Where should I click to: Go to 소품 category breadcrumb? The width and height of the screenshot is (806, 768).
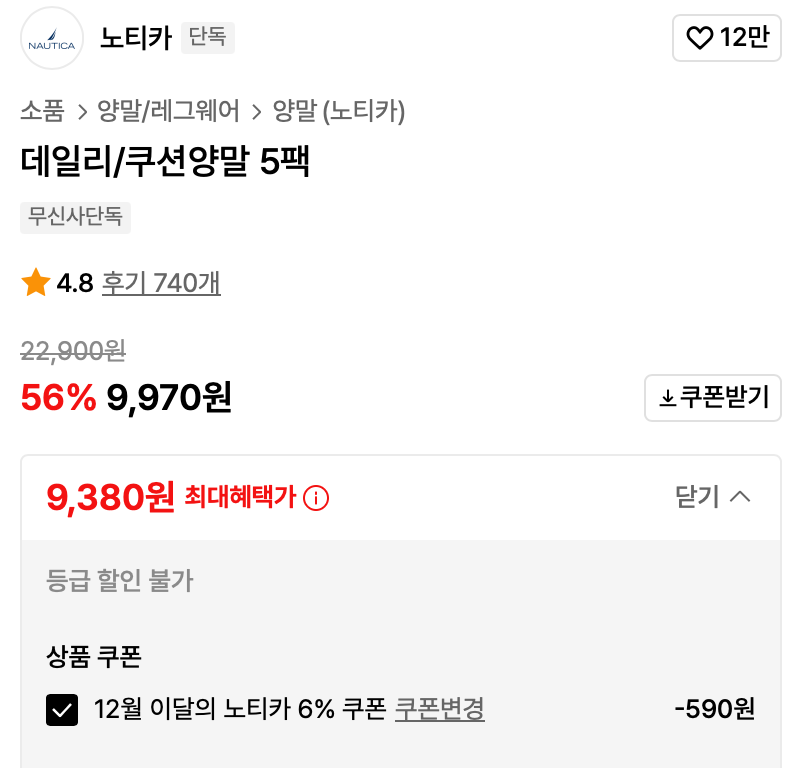(x=42, y=112)
